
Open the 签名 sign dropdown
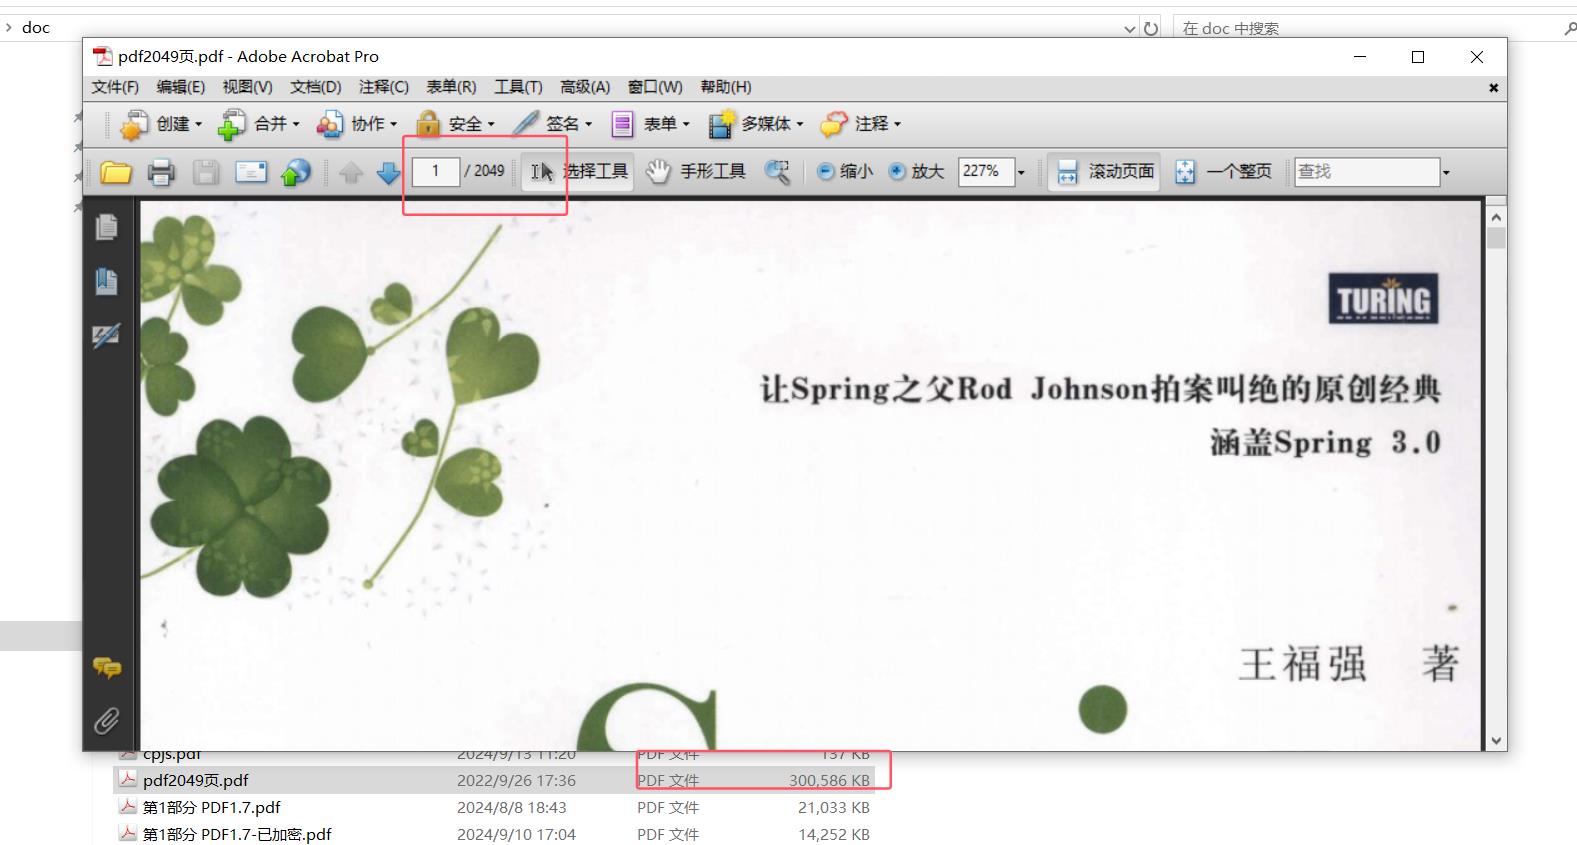552,124
